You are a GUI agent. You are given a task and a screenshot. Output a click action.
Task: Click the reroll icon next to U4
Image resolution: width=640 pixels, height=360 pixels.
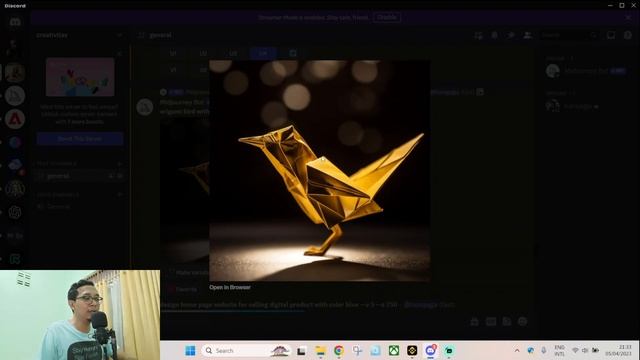pyautogui.click(x=293, y=53)
